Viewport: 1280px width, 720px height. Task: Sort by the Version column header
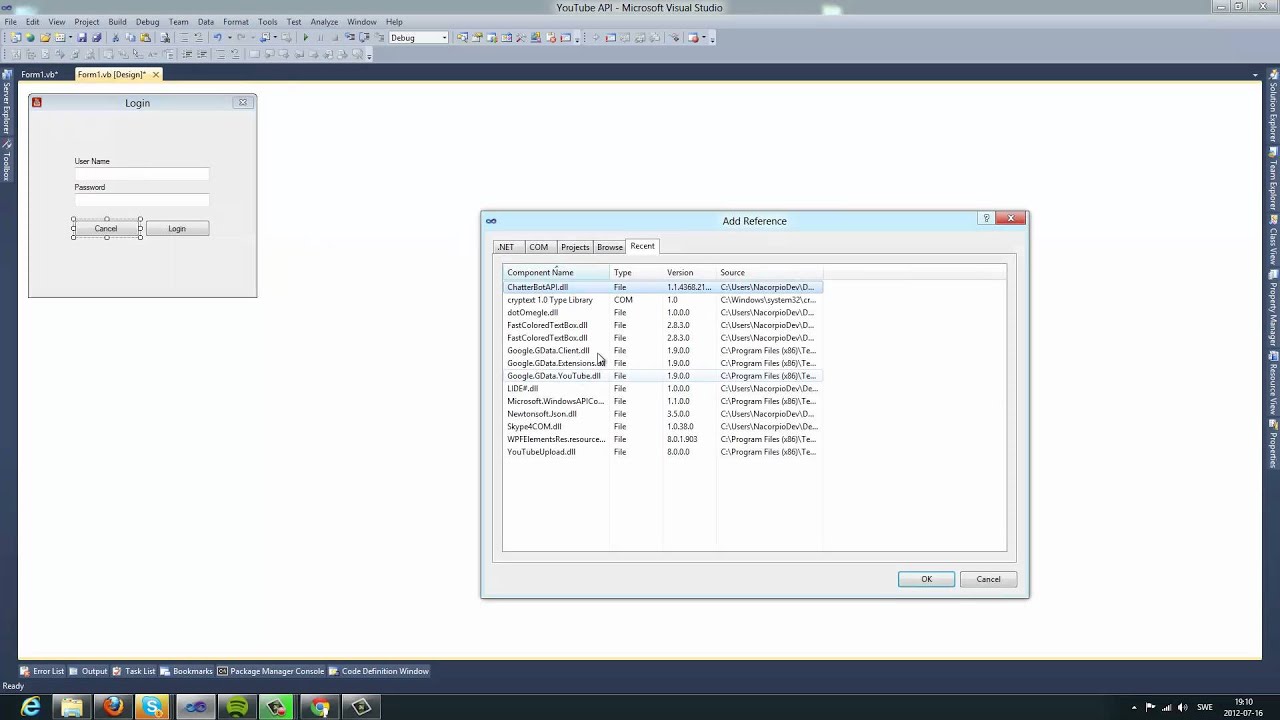[x=689, y=272]
